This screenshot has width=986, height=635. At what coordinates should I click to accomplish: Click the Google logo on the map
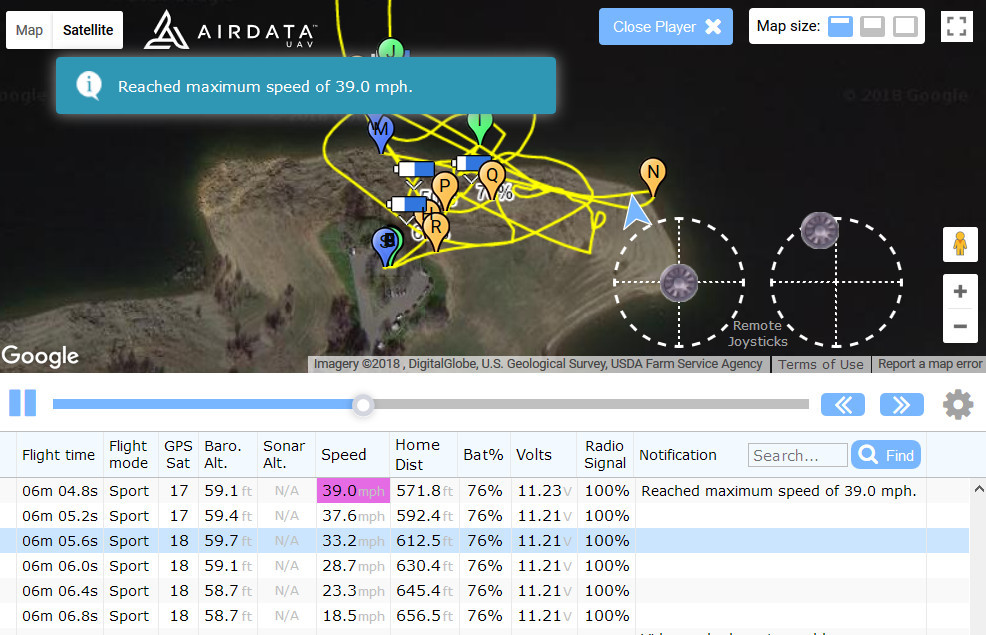pos(40,356)
